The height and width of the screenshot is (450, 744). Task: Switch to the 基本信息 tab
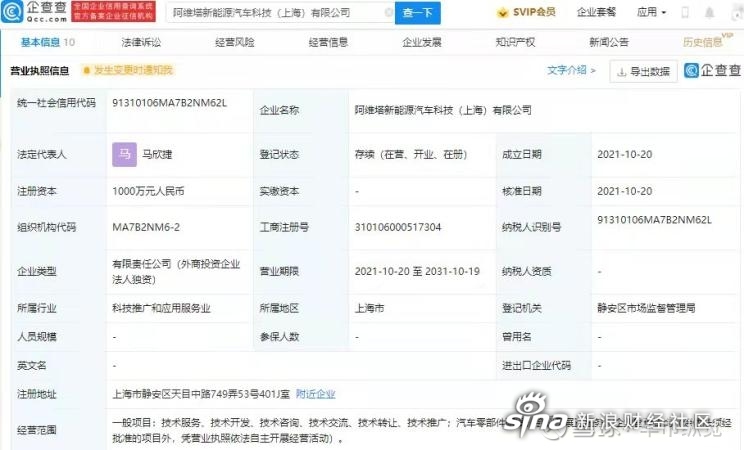point(47,42)
